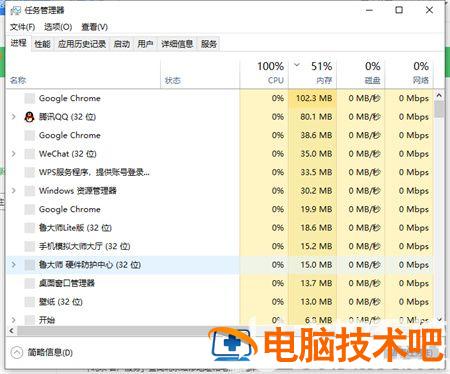Click the 鲁大师Lite版 process icon
Image resolution: width=450 pixels, height=374 pixels.
click(30, 228)
